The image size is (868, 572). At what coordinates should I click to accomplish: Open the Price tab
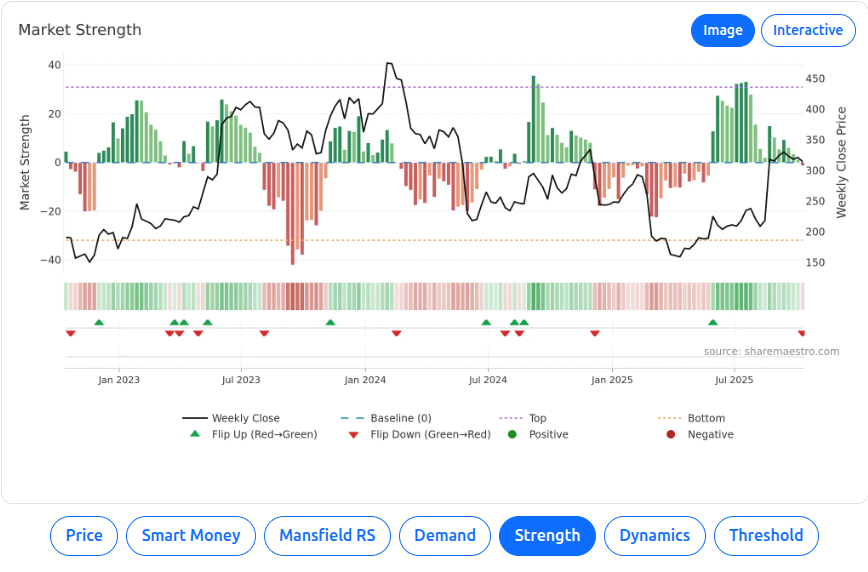click(84, 535)
